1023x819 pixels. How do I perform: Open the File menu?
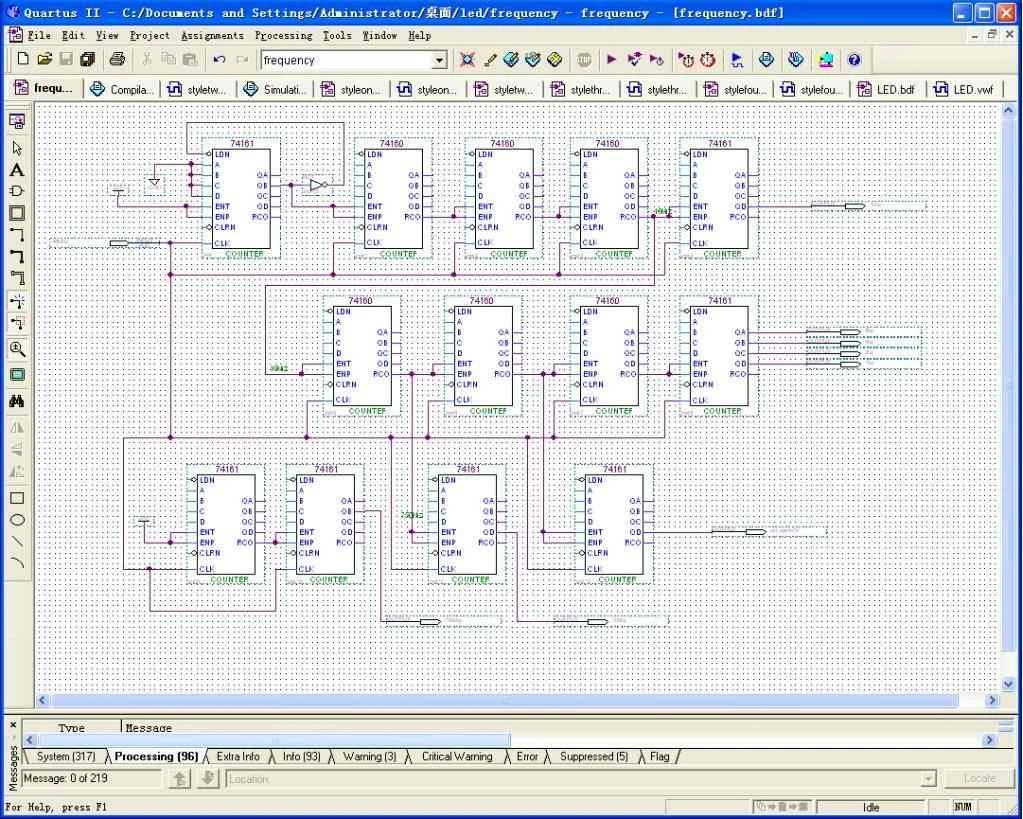pyautogui.click(x=38, y=35)
